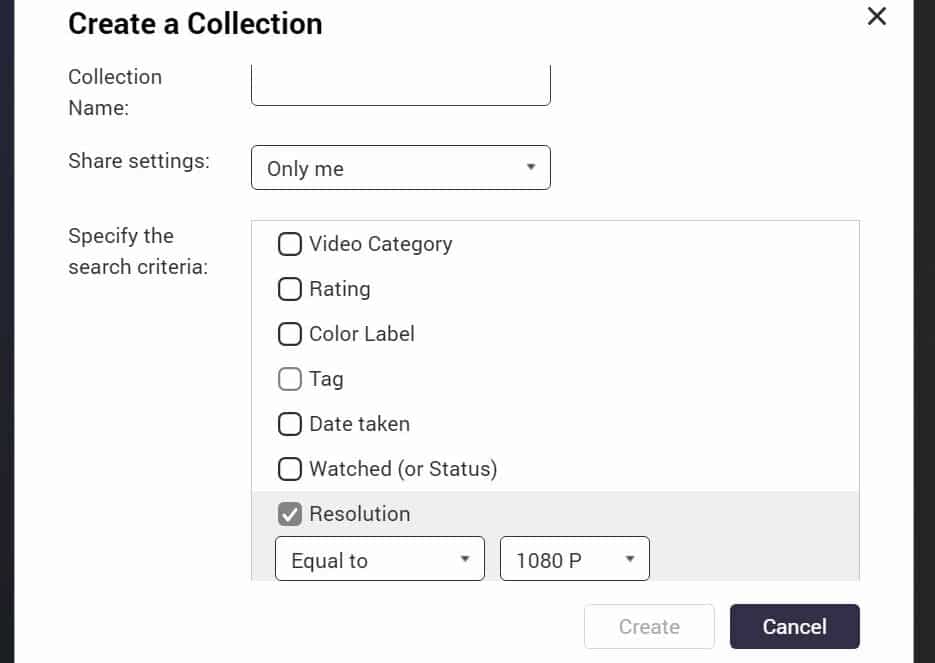Open the Share settings dropdown
The height and width of the screenshot is (663, 935).
[x=401, y=168]
